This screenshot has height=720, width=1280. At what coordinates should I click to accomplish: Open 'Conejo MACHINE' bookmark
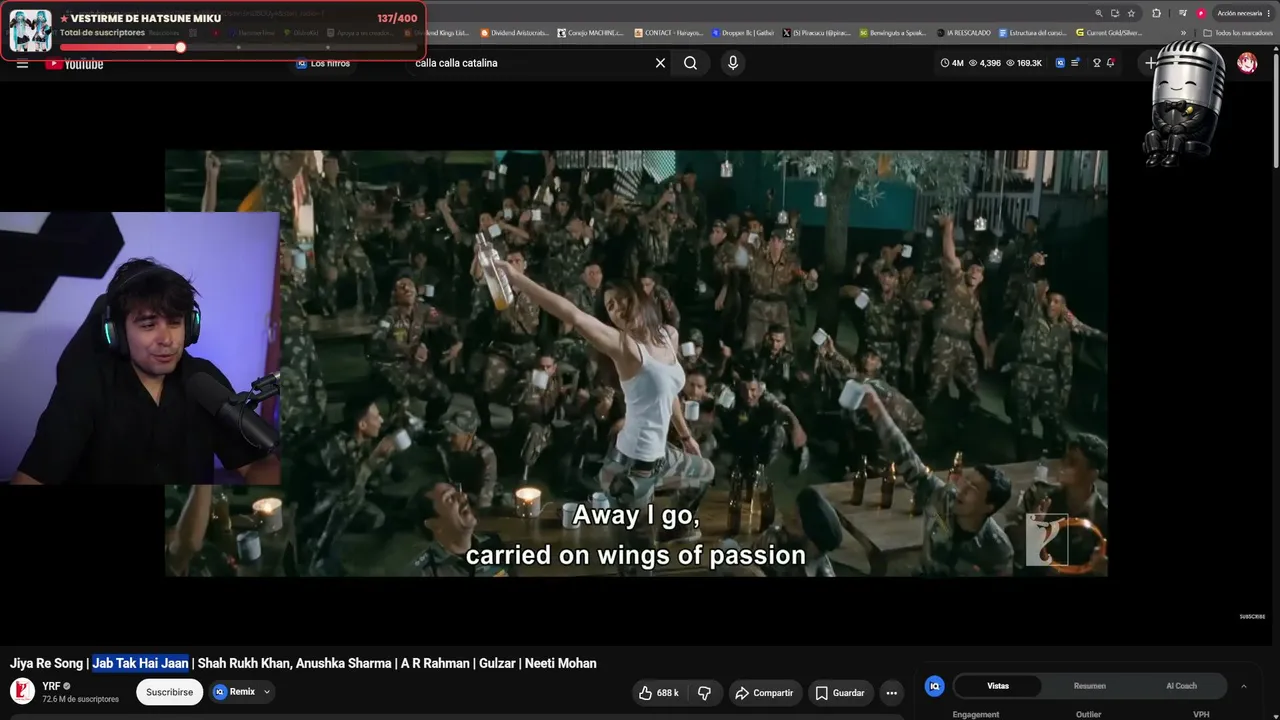click(590, 33)
